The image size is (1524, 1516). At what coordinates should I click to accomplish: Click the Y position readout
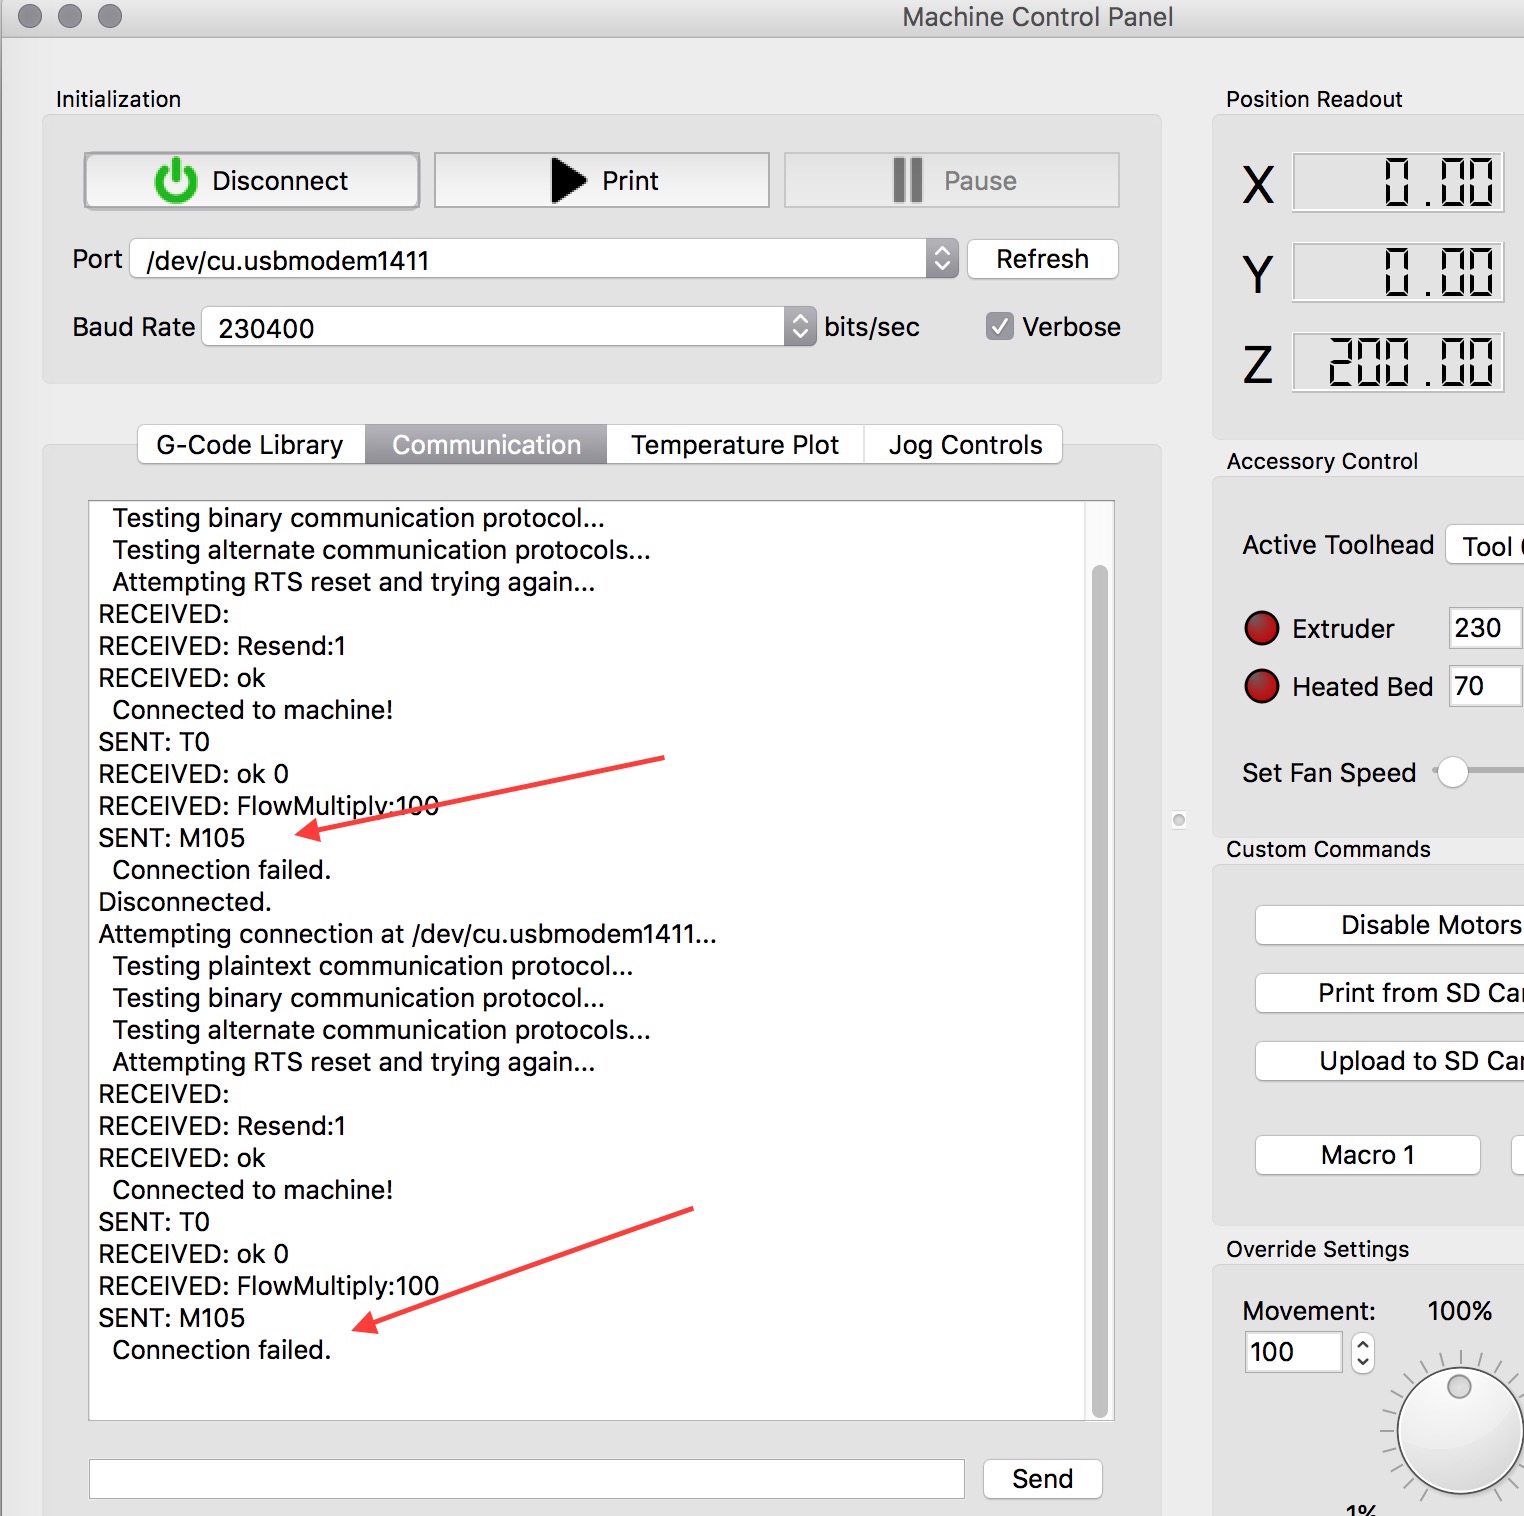(x=1398, y=272)
